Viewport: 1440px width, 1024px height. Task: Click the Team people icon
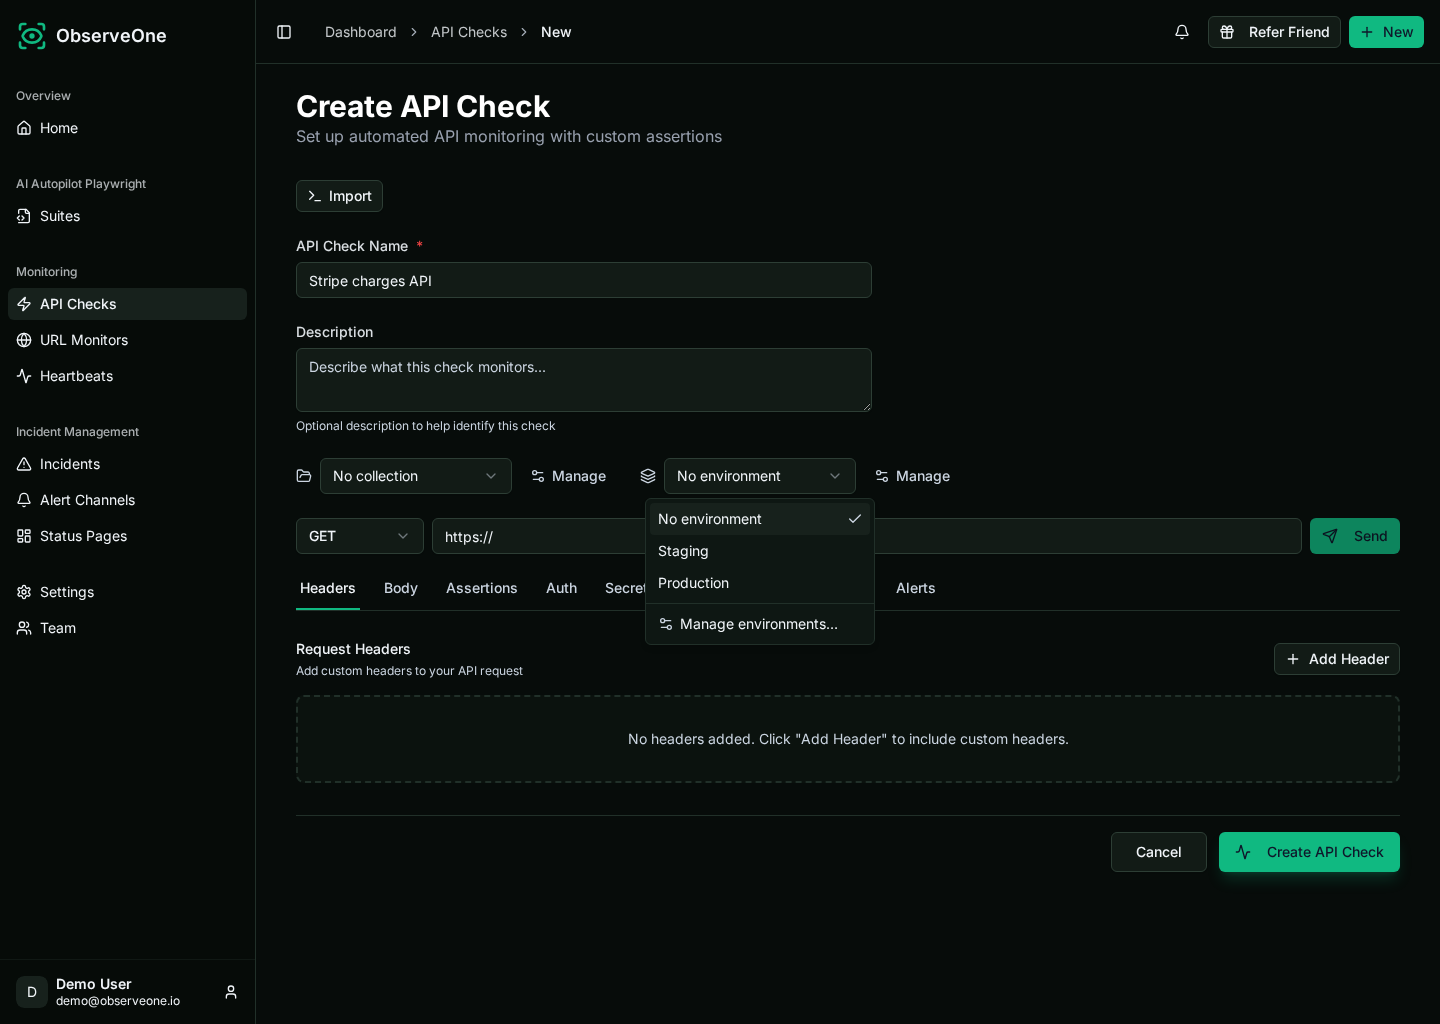(24, 628)
